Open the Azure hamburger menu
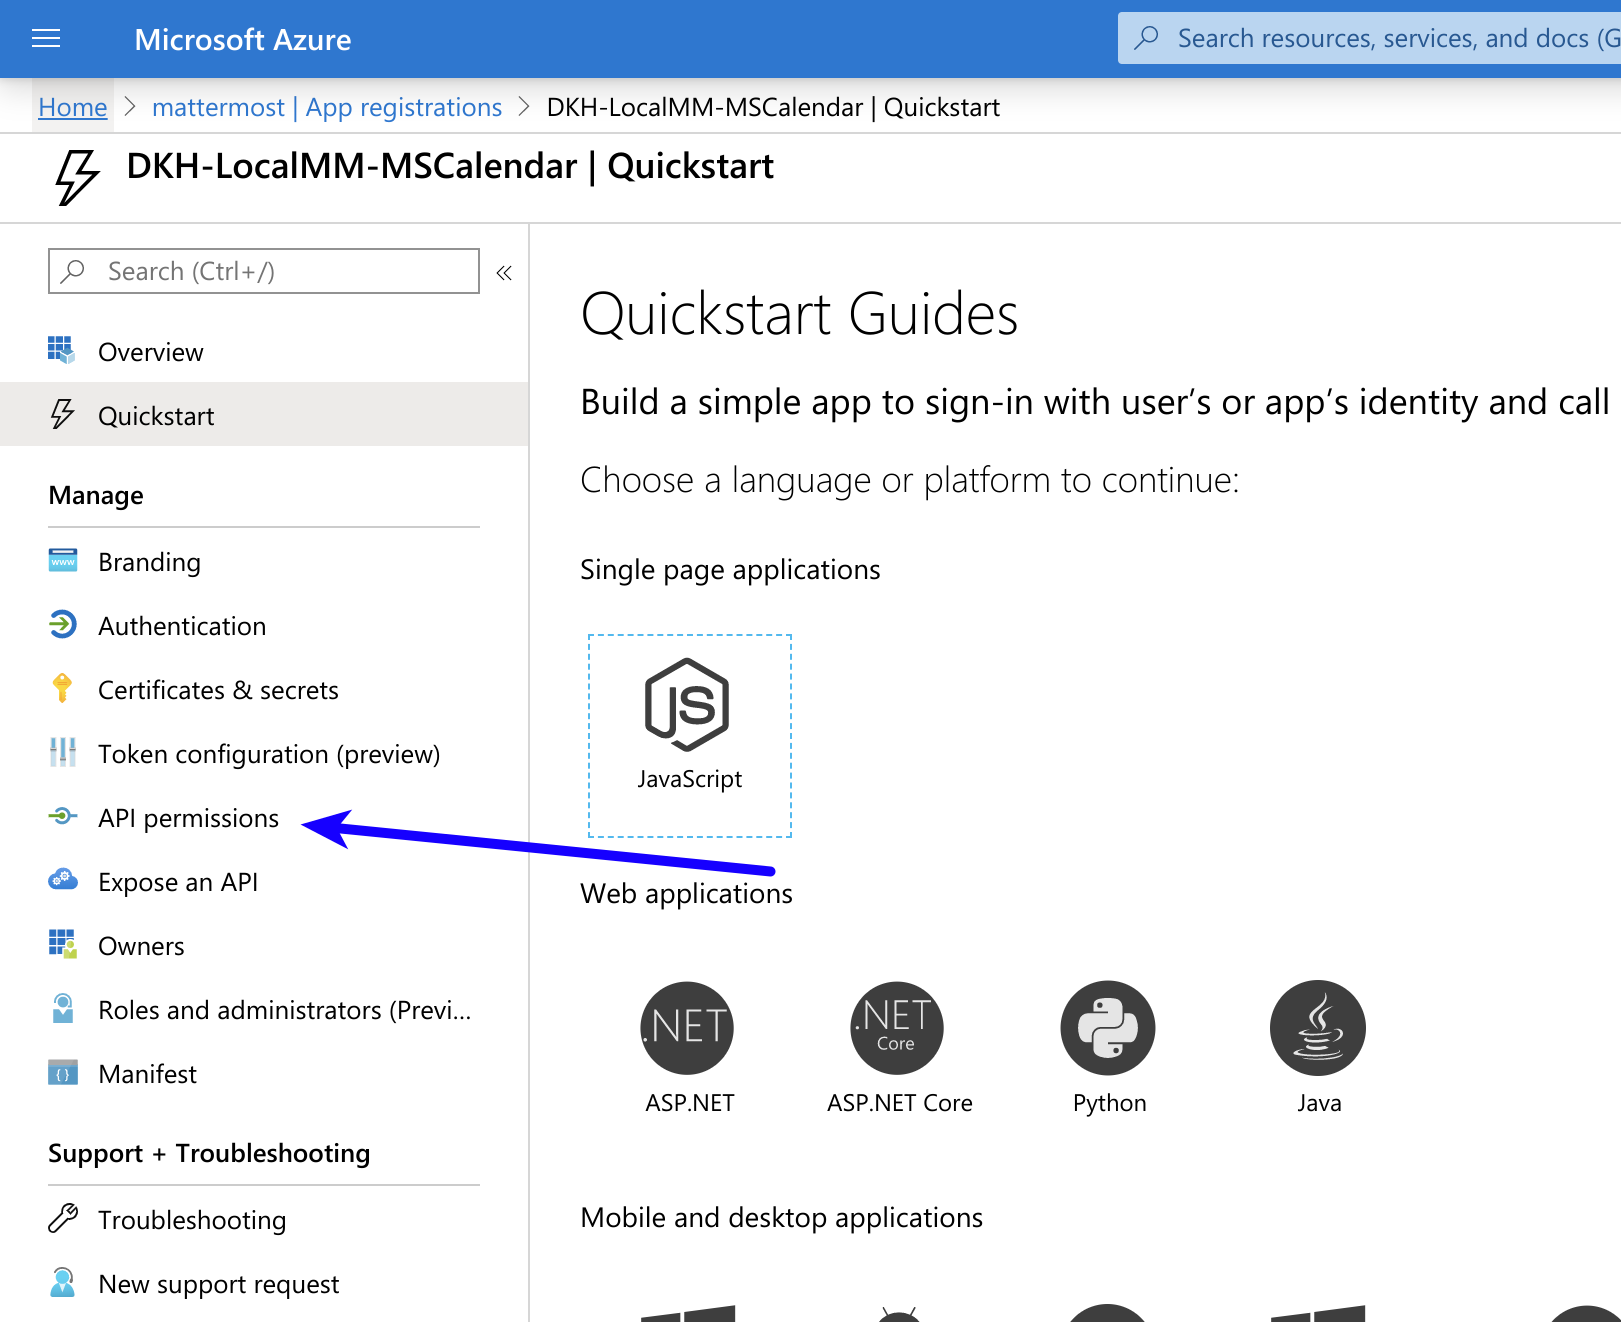This screenshot has height=1322, width=1621. tap(46, 38)
